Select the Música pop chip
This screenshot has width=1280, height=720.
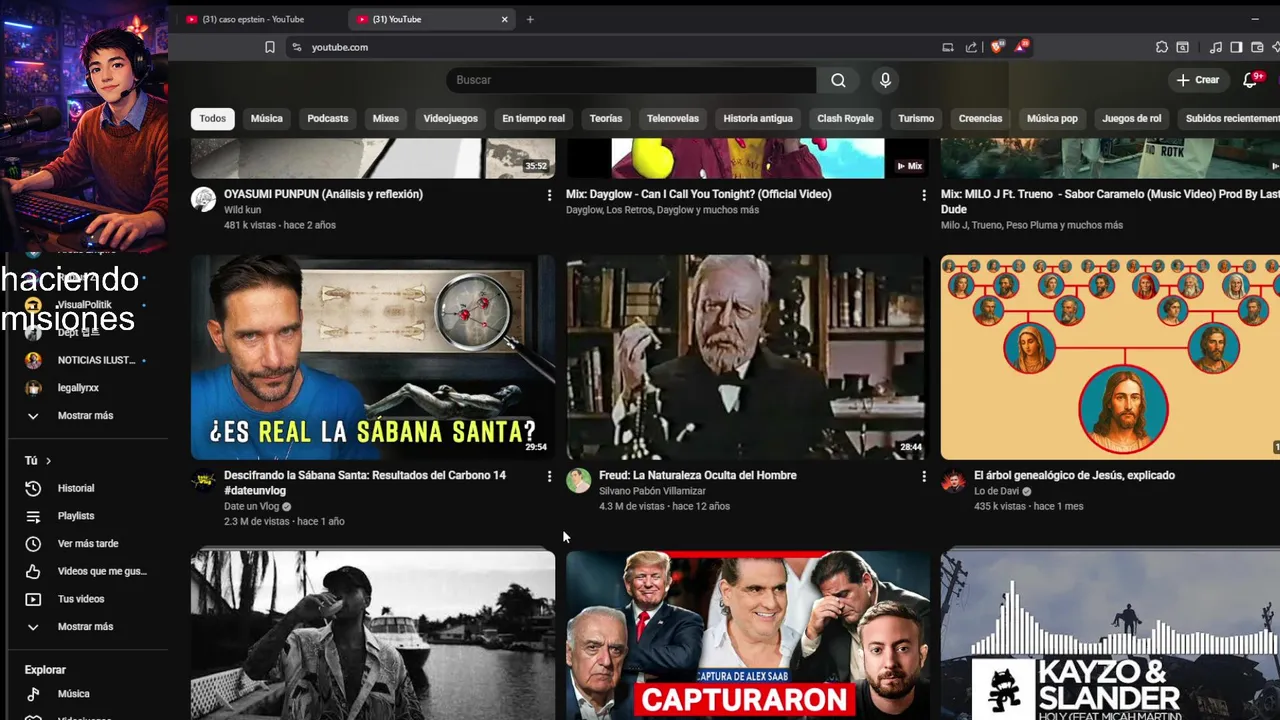[x=1052, y=118]
